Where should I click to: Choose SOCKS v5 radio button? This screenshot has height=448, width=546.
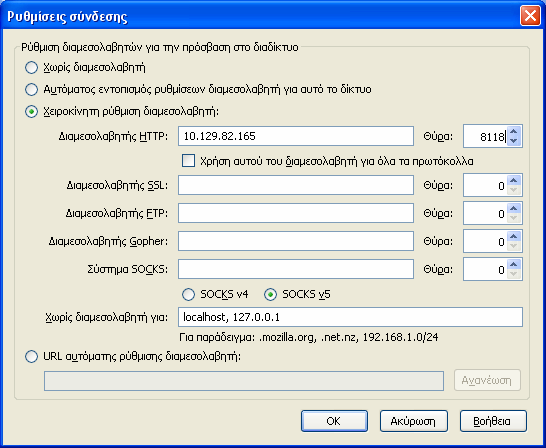pyautogui.click(x=271, y=294)
